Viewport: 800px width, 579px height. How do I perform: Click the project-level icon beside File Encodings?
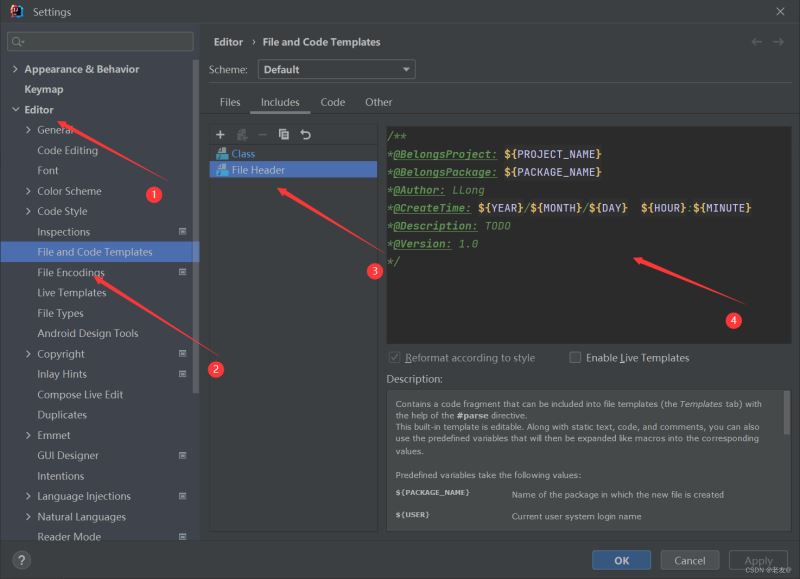click(182, 272)
